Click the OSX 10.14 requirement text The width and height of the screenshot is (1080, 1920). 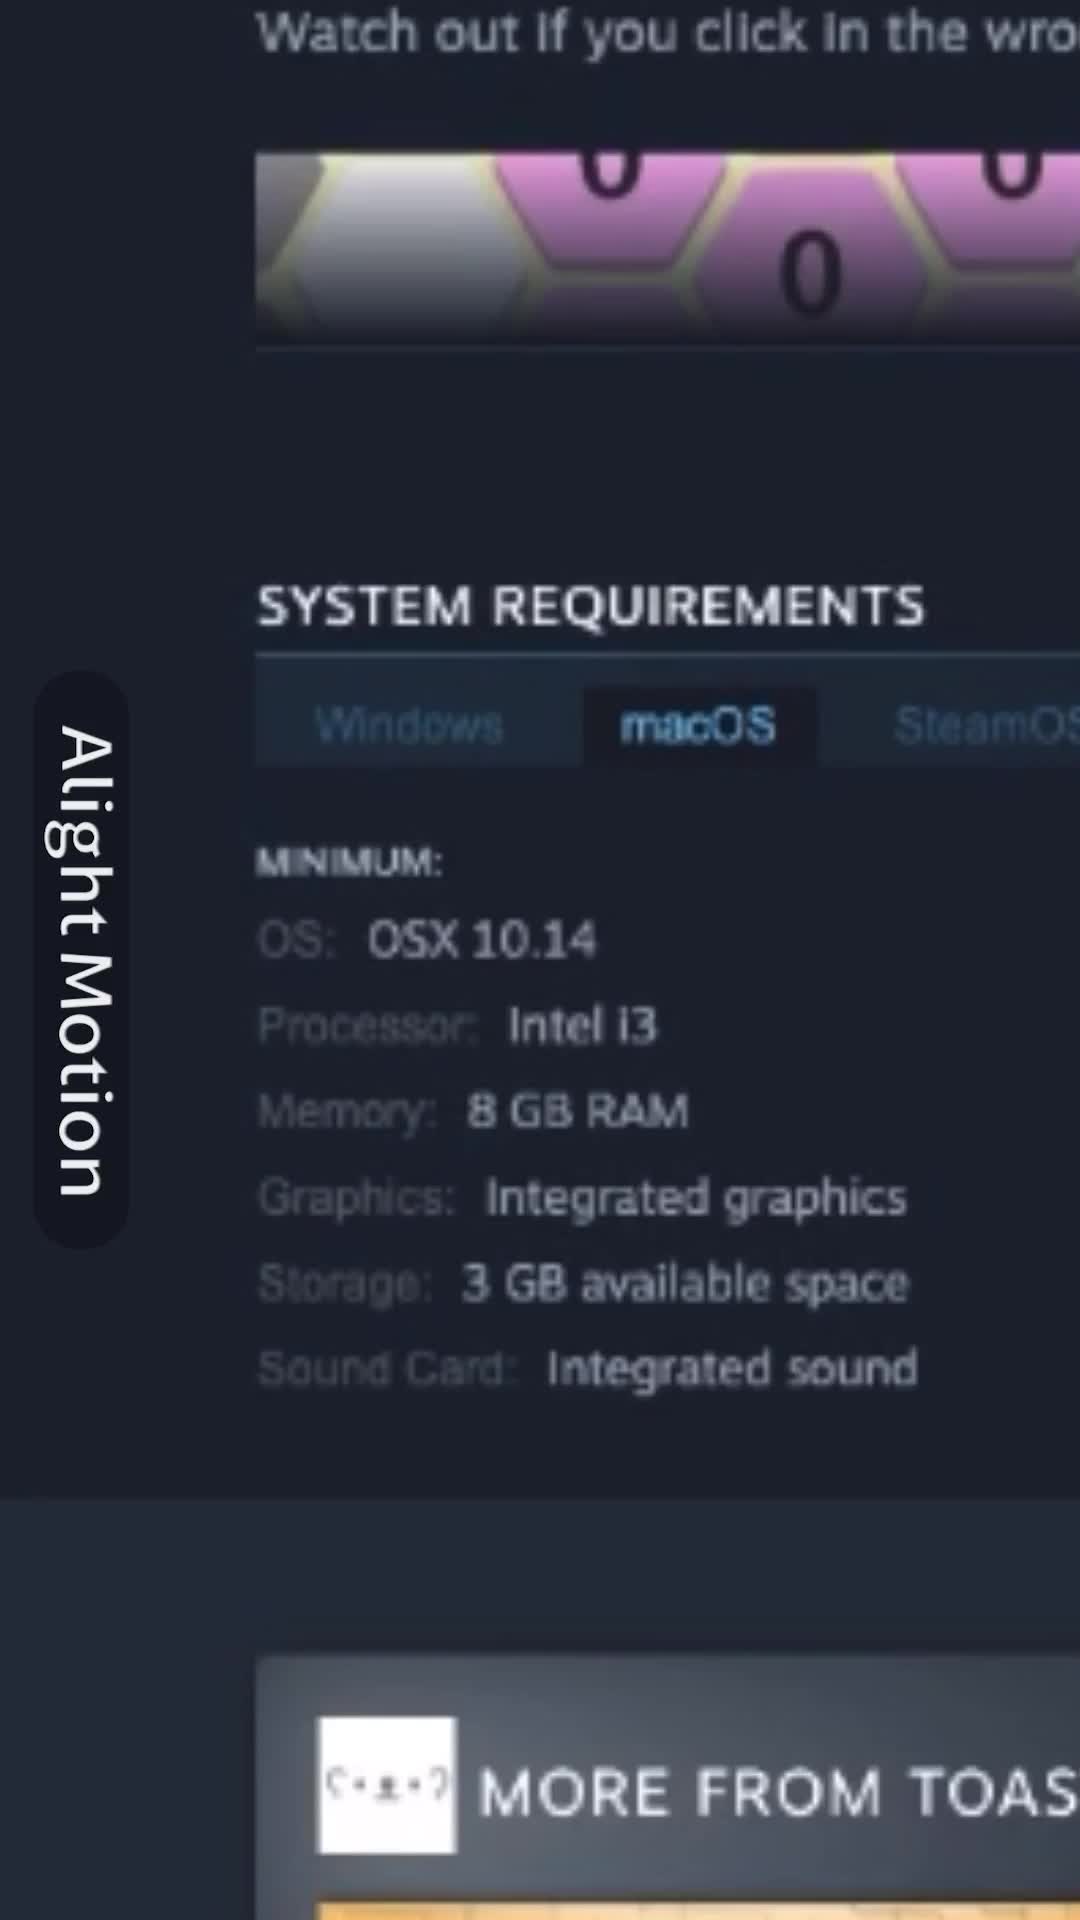pyautogui.click(x=481, y=940)
